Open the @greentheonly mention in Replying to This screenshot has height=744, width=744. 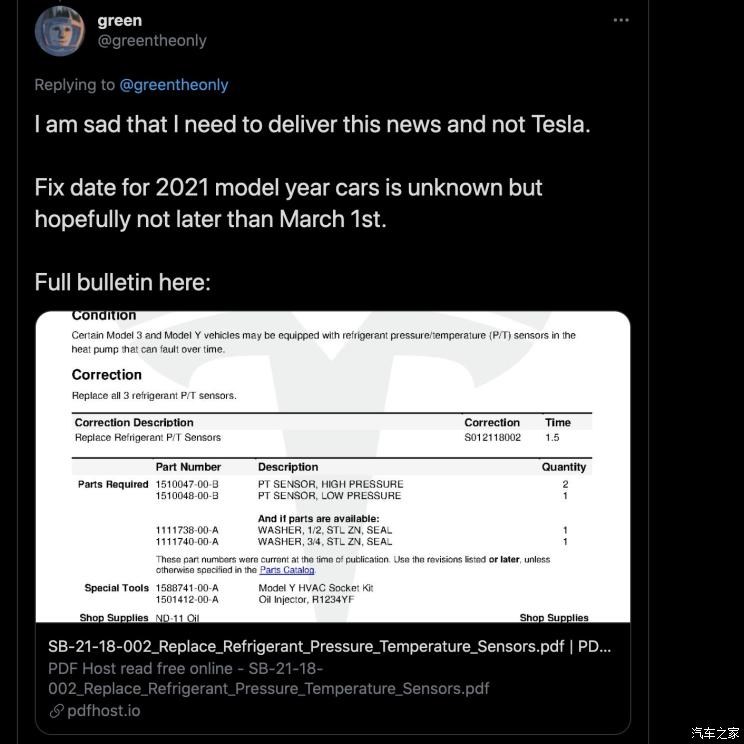[x=174, y=85]
